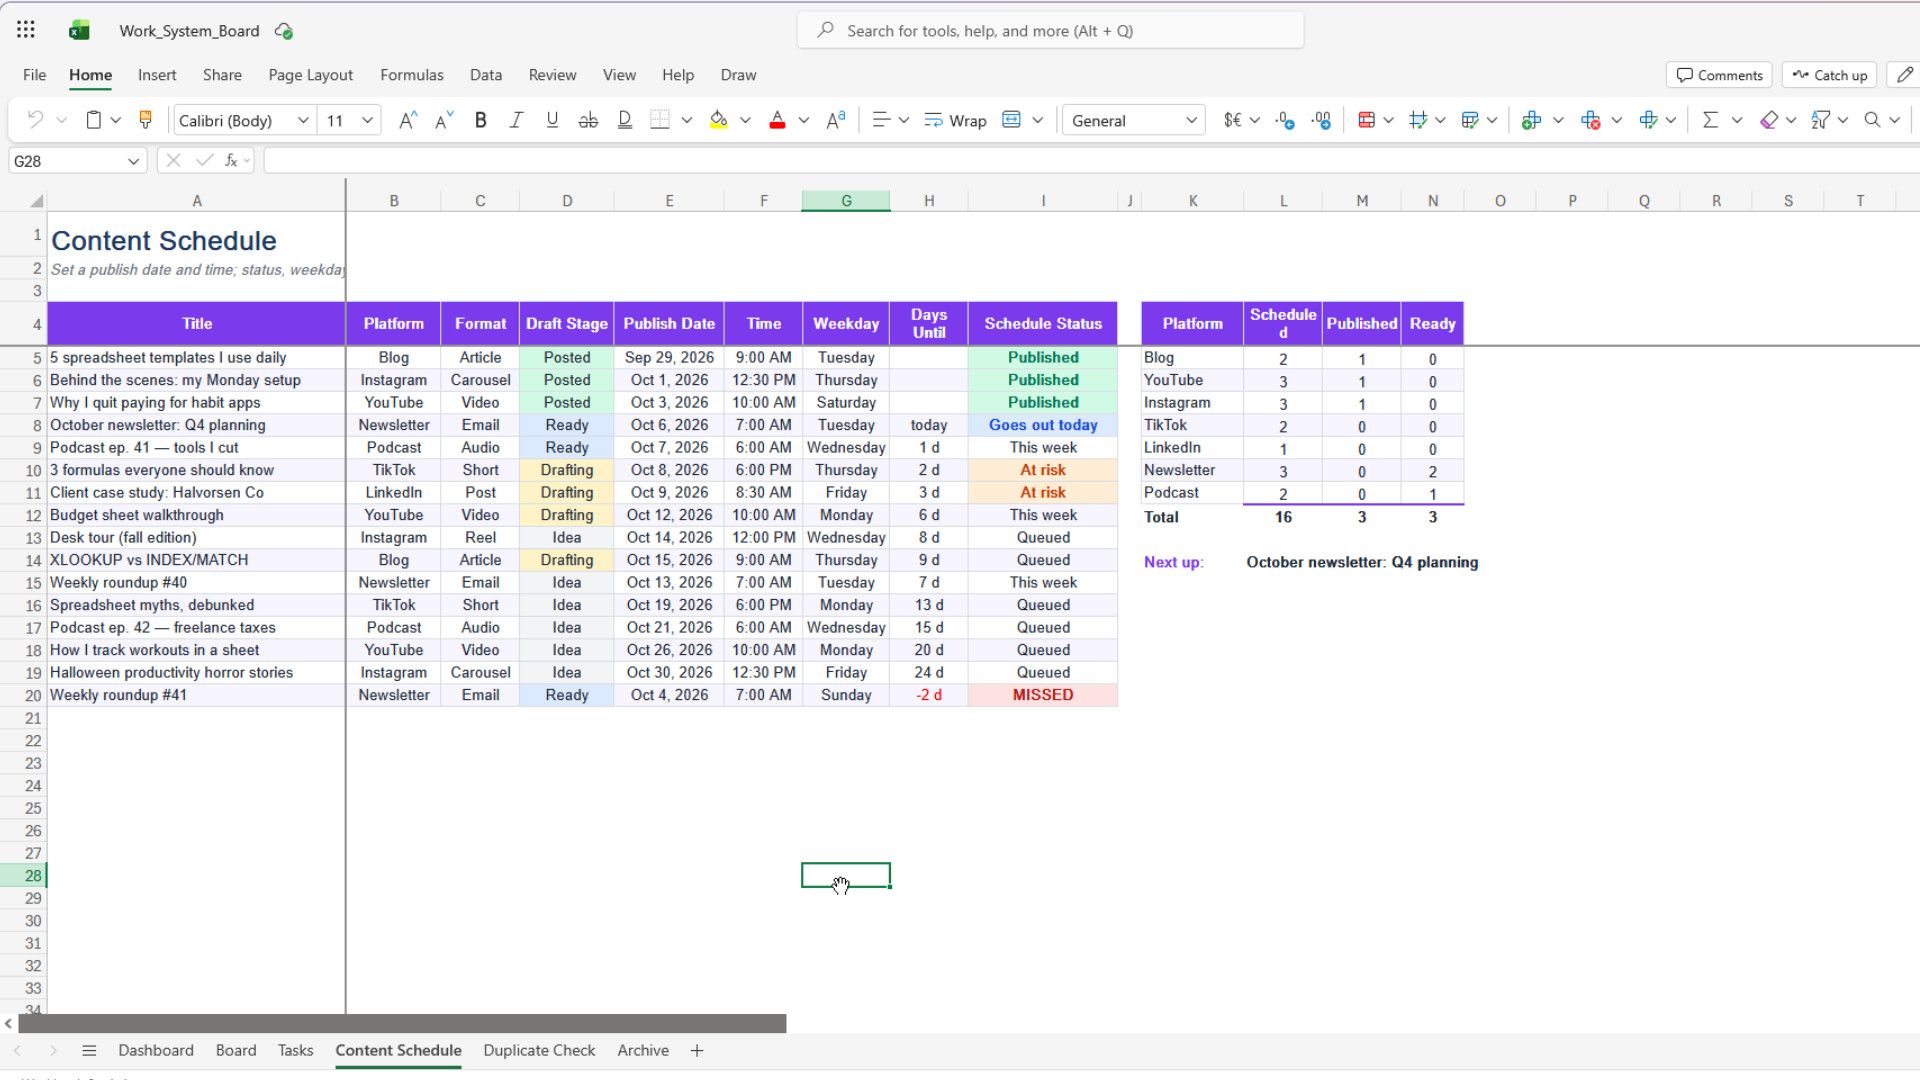Viewport: 1920px width, 1080px height.
Task: Click the Comments button
Action: [x=1719, y=75]
